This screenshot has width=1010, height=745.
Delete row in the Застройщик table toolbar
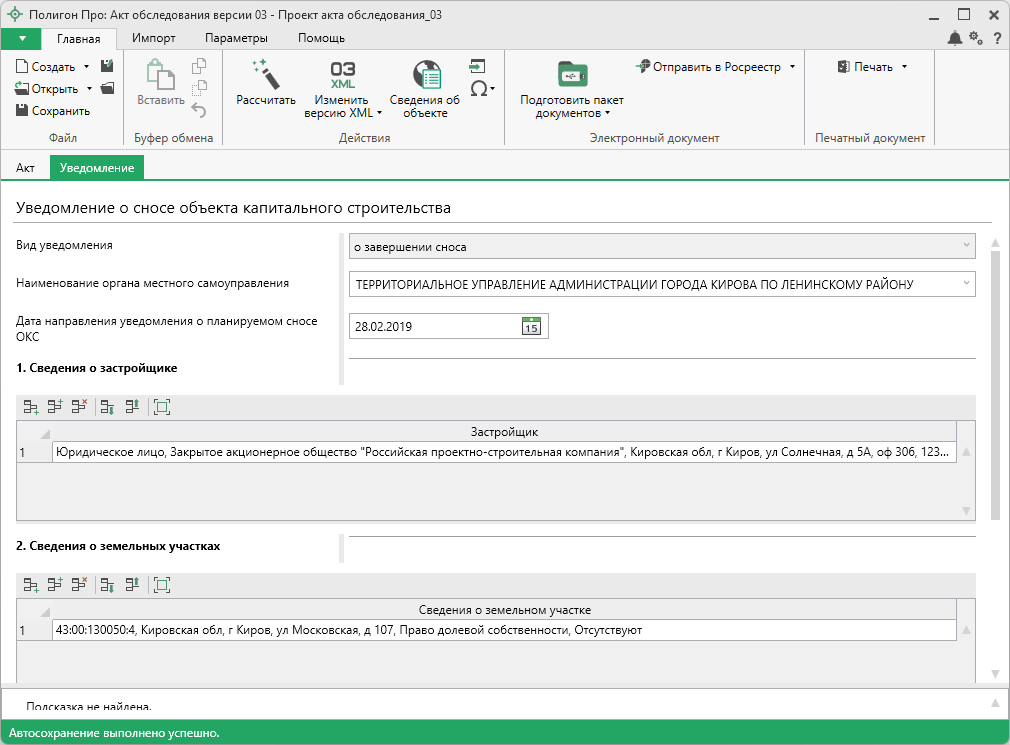[80, 407]
